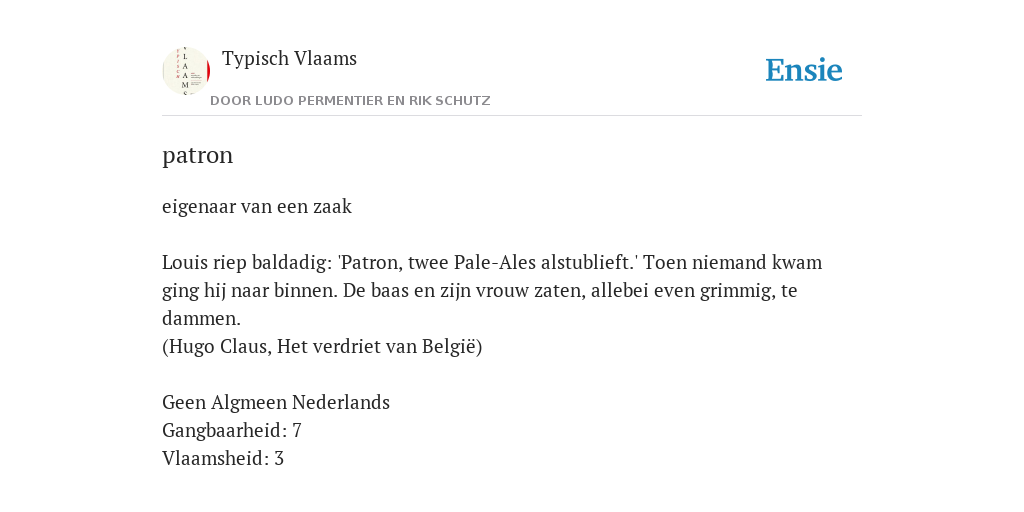Click the Gangbaarheid: 7 rating
Screen dimensions: 1024x512
pyautogui.click(x=232, y=430)
